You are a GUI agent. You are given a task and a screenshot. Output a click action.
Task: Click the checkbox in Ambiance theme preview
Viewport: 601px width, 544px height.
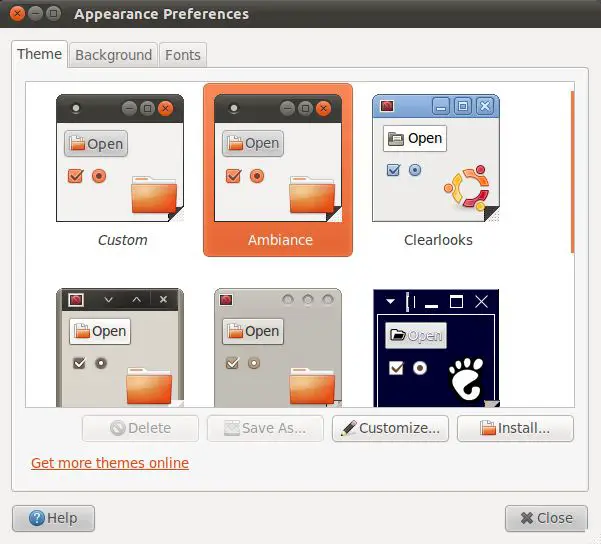pyautogui.click(x=234, y=176)
